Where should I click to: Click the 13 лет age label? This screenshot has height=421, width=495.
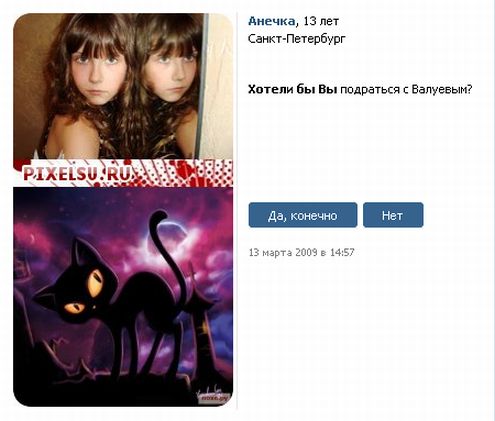click(321, 21)
